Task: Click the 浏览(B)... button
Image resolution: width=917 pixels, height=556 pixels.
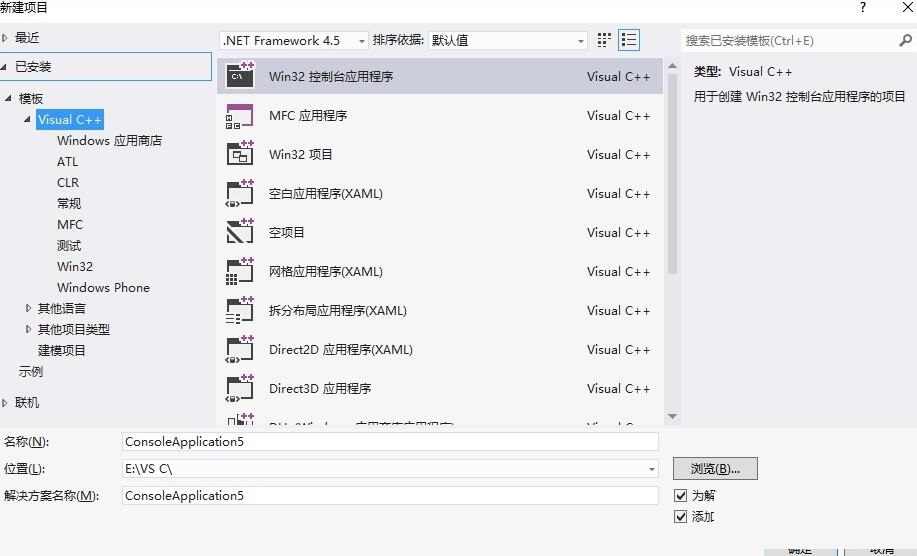Action: 715,468
